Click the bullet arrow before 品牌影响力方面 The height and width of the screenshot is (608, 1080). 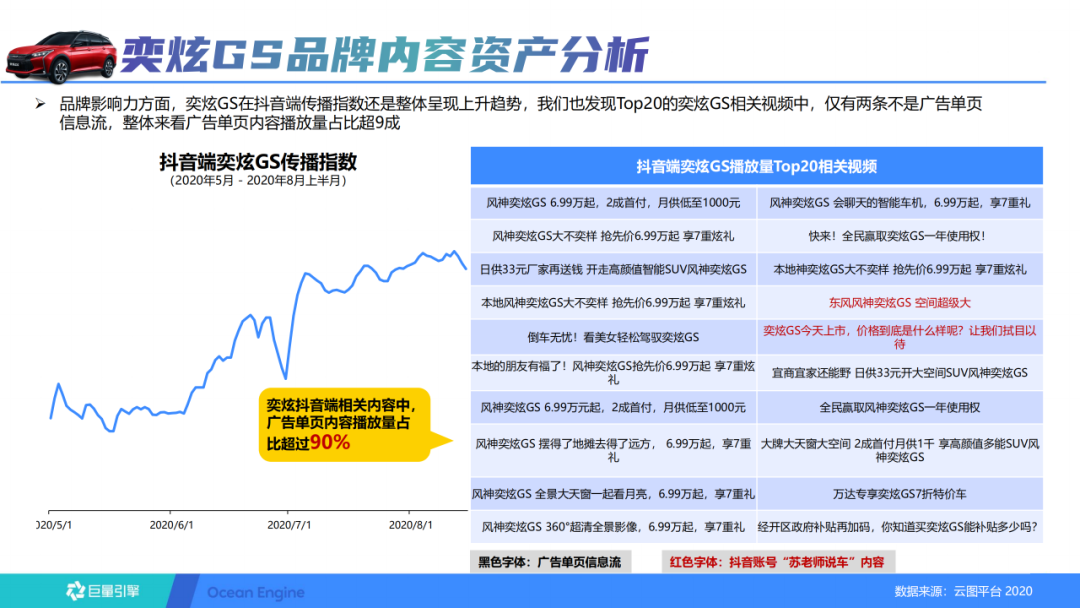[x=40, y=104]
